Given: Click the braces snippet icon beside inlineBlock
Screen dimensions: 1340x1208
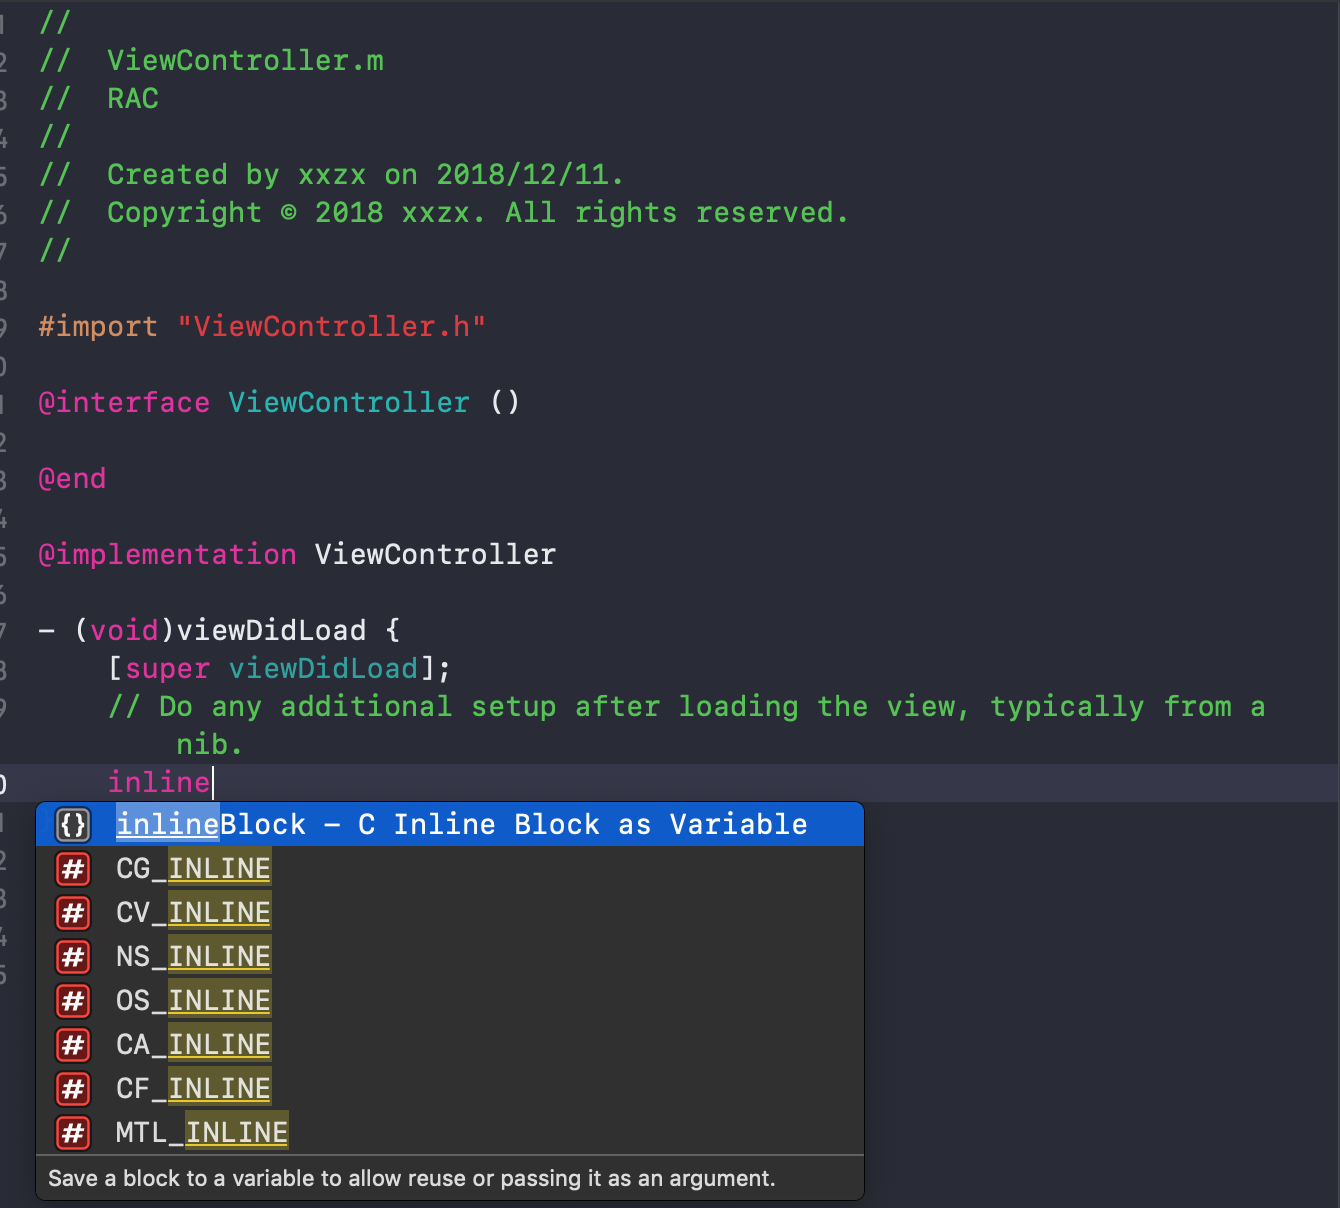Looking at the screenshot, I should (x=73, y=825).
